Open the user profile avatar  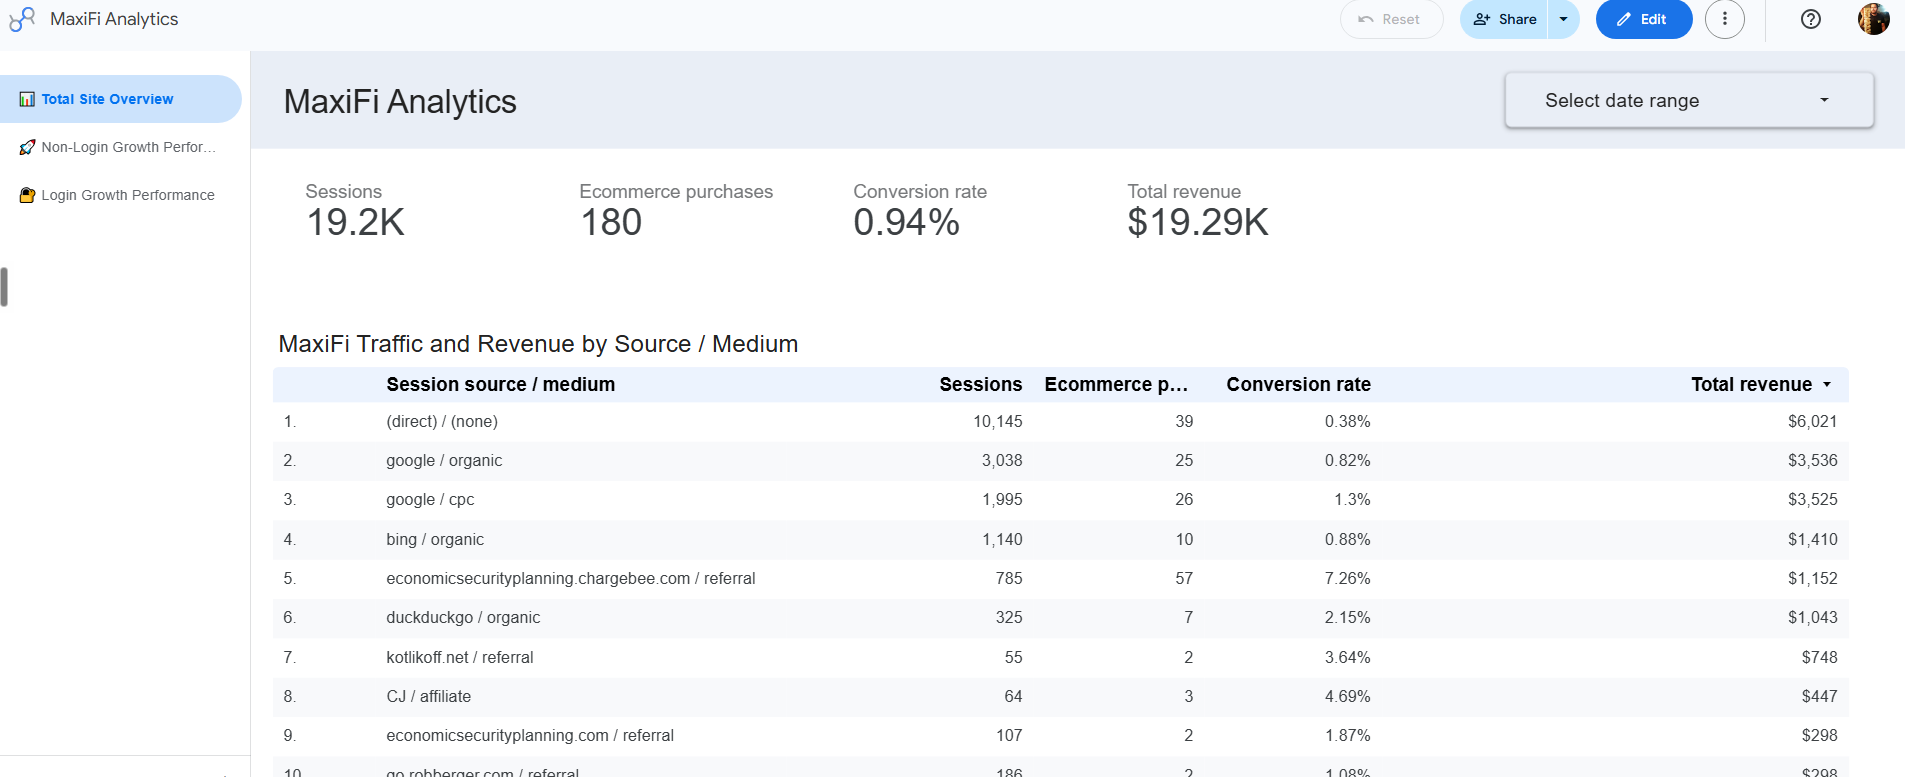pyautogui.click(x=1873, y=19)
